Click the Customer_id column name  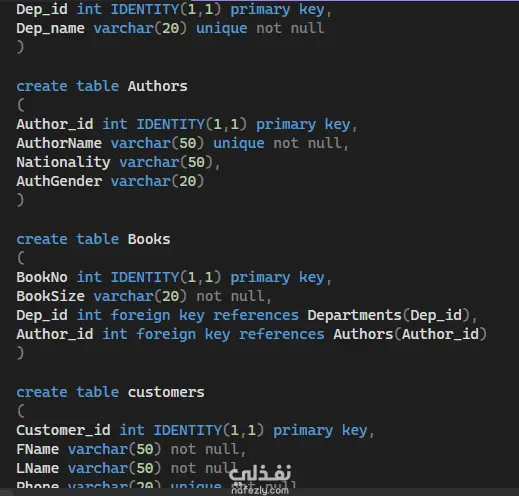[x=63, y=430]
